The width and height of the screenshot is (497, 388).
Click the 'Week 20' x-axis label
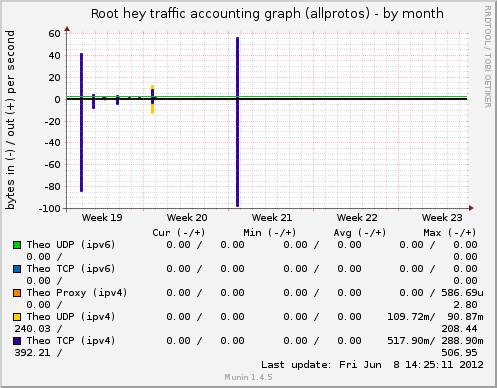click(187, 218)
